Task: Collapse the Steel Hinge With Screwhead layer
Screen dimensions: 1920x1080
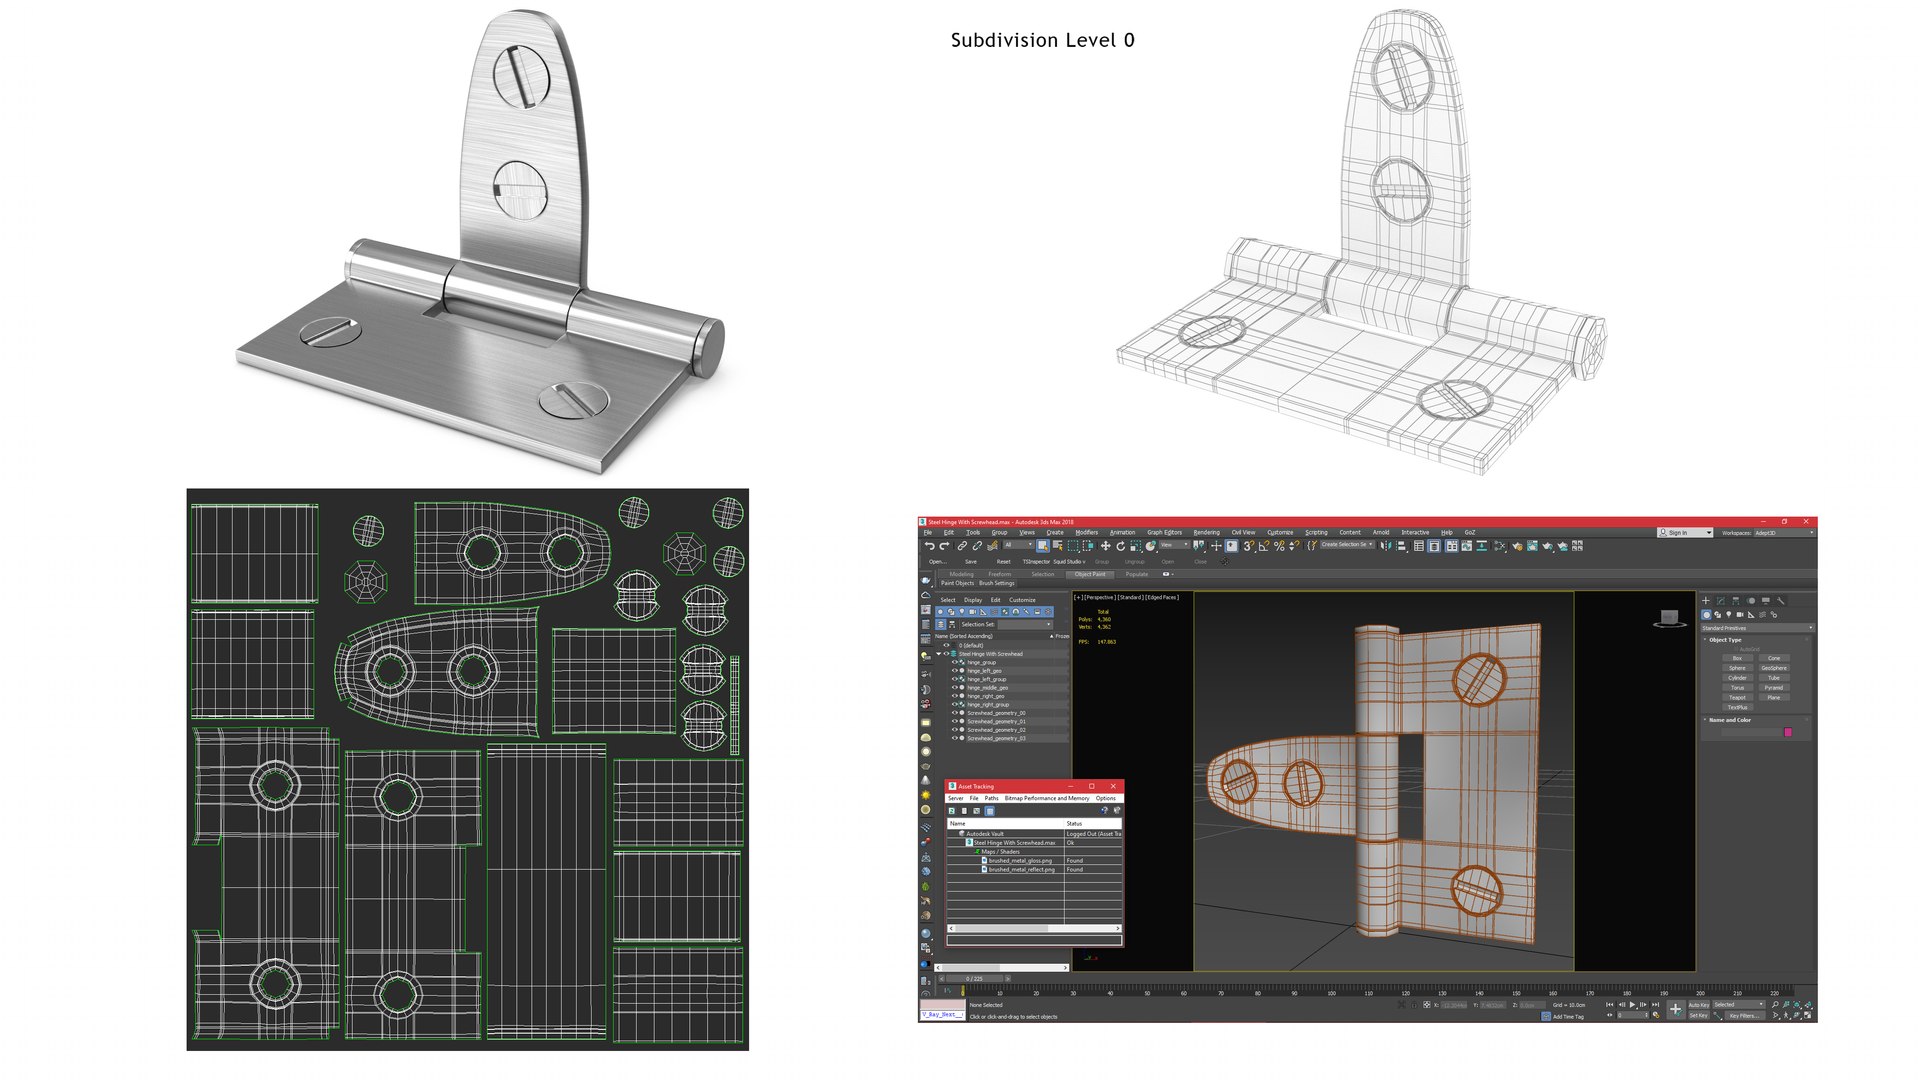Action: point(938,654)
